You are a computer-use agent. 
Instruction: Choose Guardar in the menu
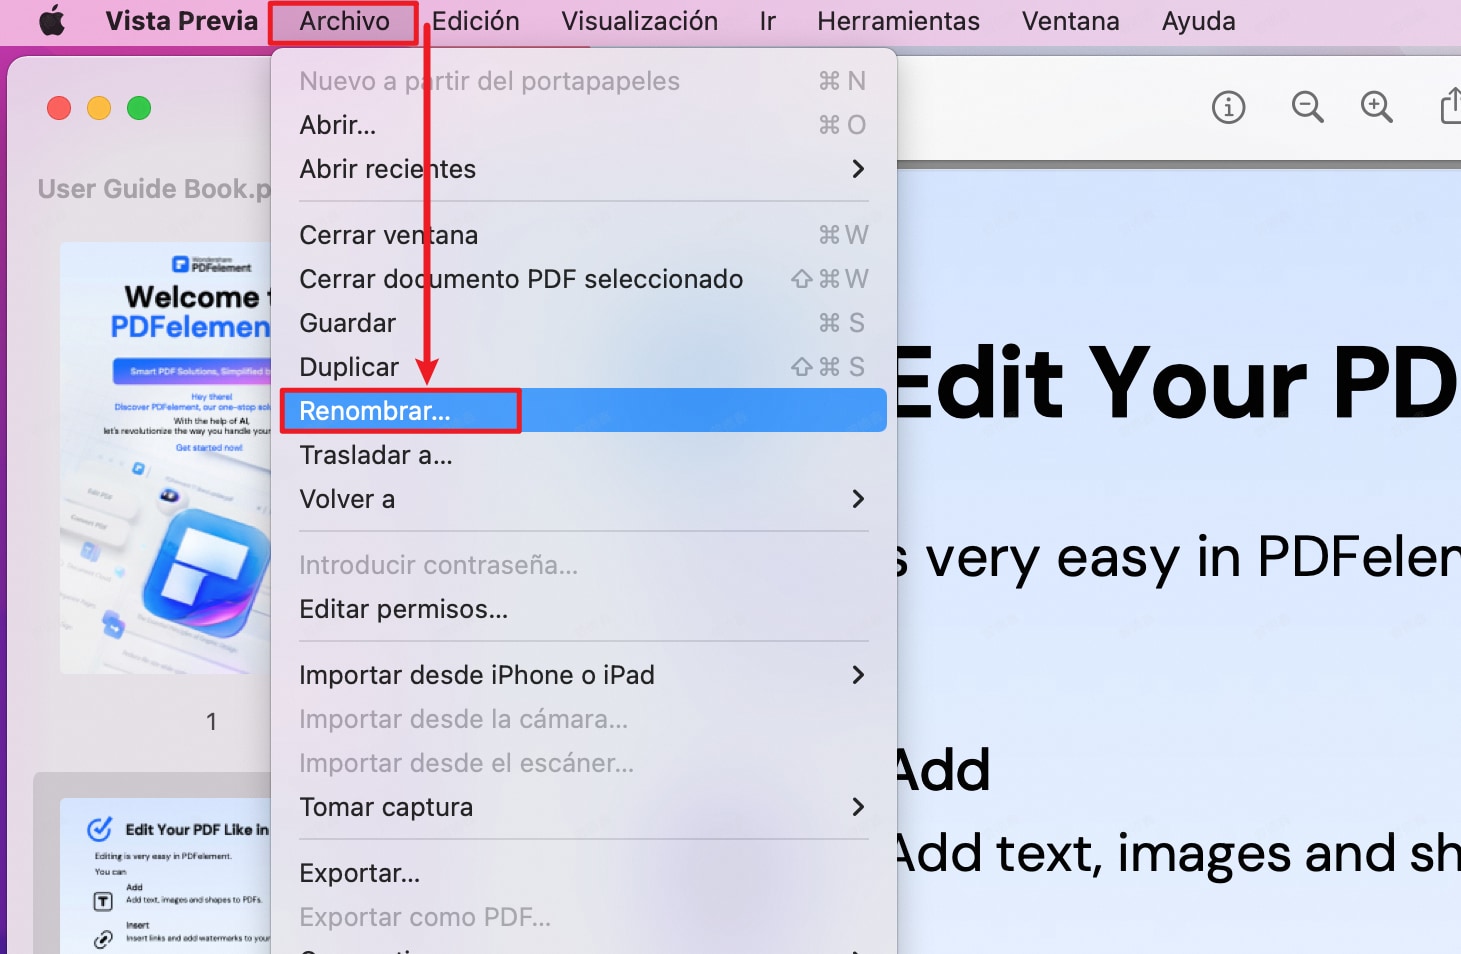point(583,323)
